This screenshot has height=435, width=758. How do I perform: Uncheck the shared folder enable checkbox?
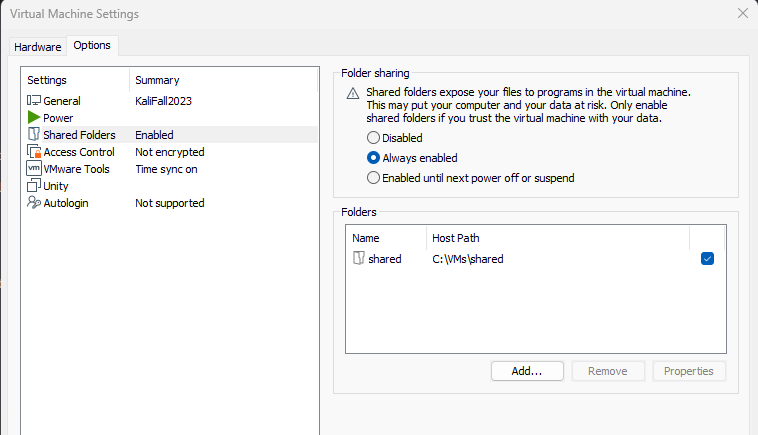click(707, 259)
